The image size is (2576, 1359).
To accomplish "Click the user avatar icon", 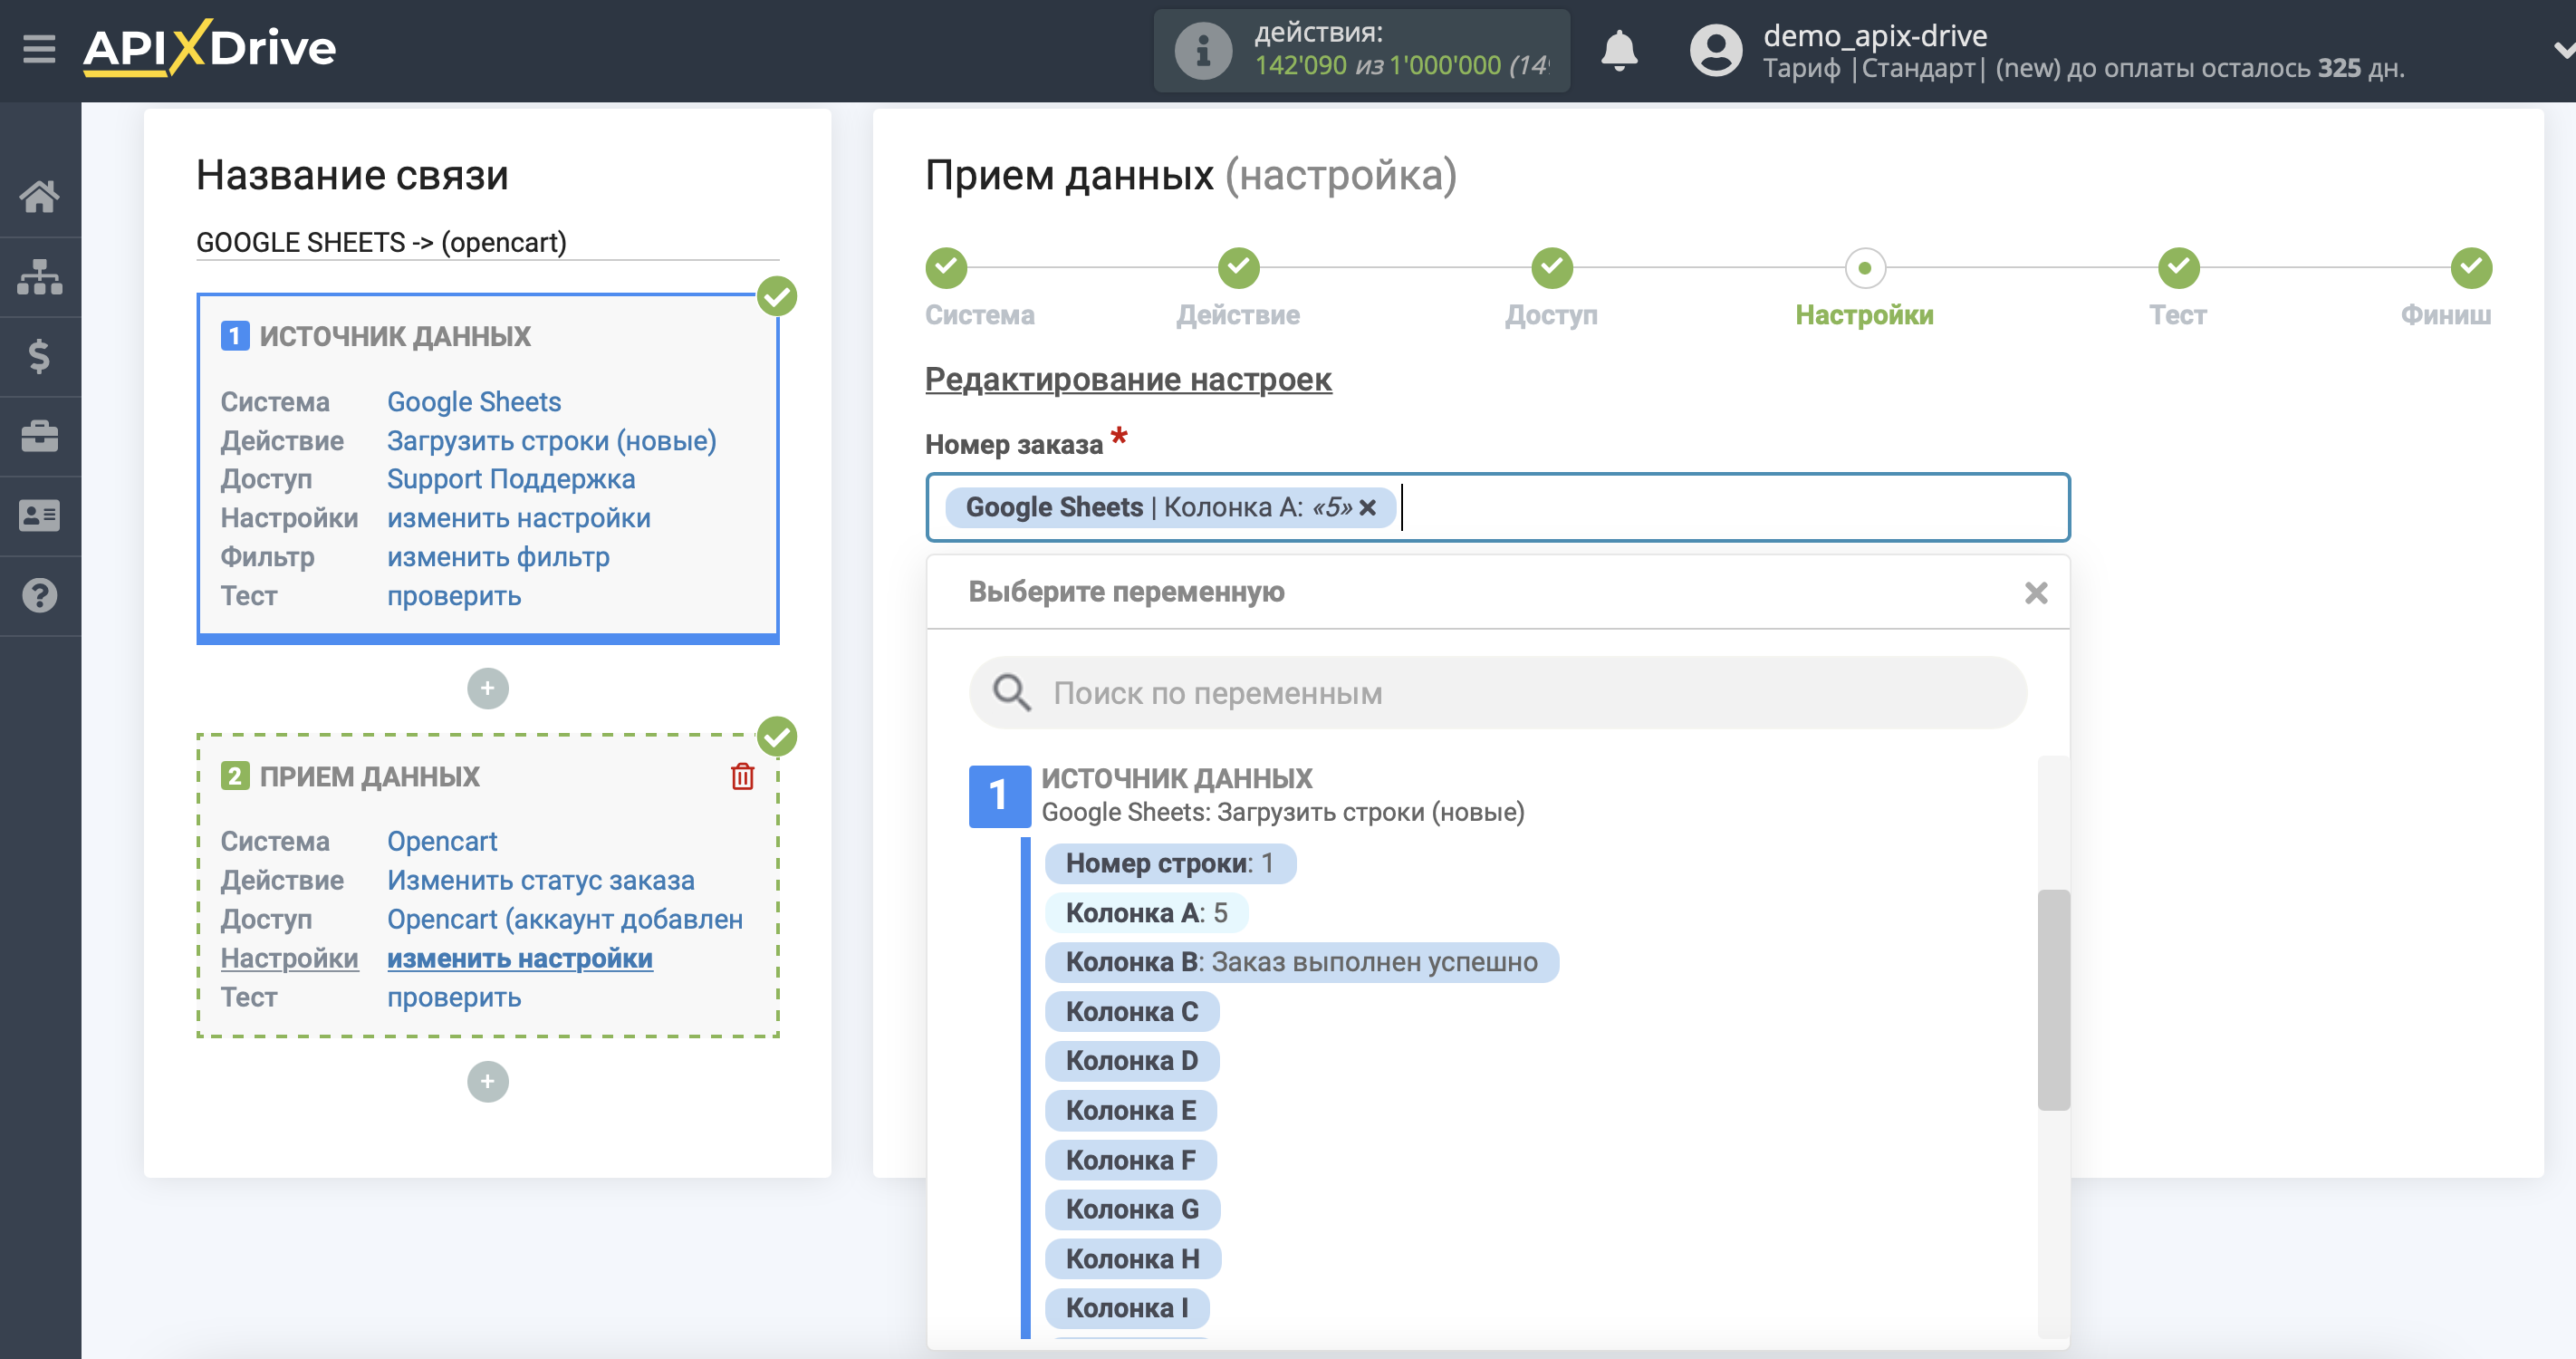I will coord(1716,50).
